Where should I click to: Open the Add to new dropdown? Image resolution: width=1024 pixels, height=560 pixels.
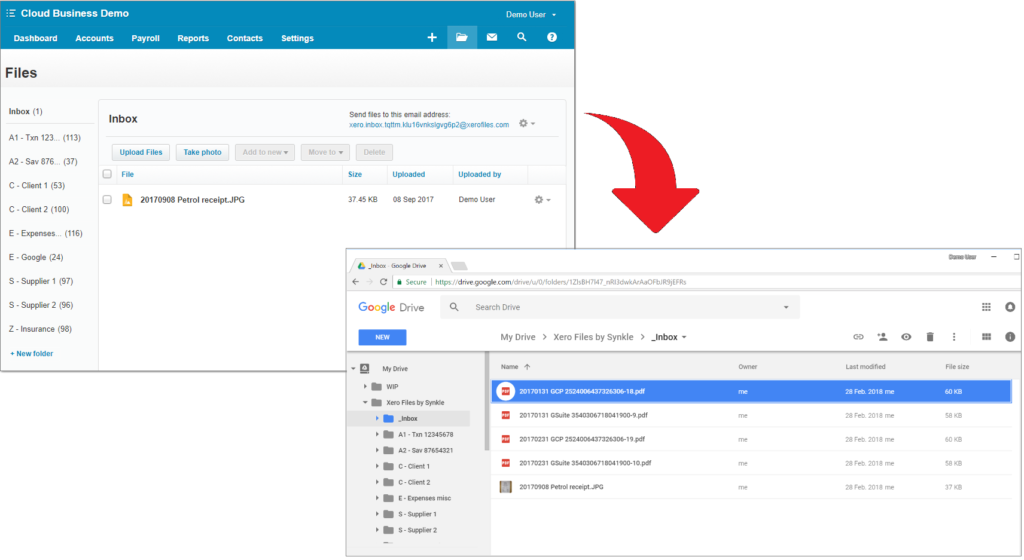[x=265, y=152]
